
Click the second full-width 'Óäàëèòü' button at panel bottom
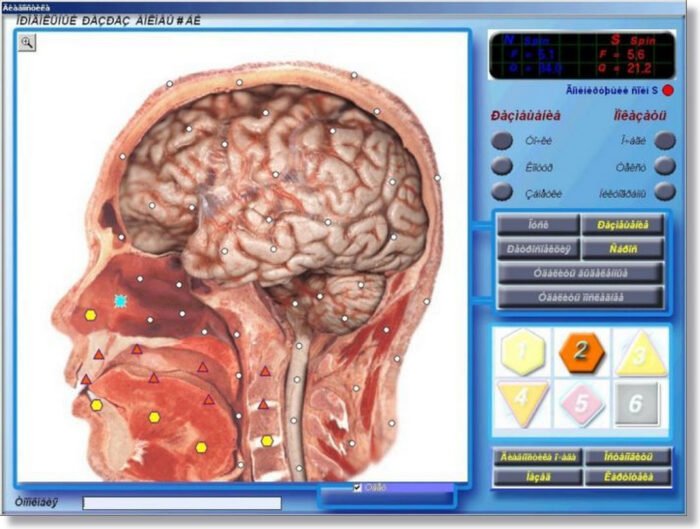pyautogui.click(x=580, y=297)
